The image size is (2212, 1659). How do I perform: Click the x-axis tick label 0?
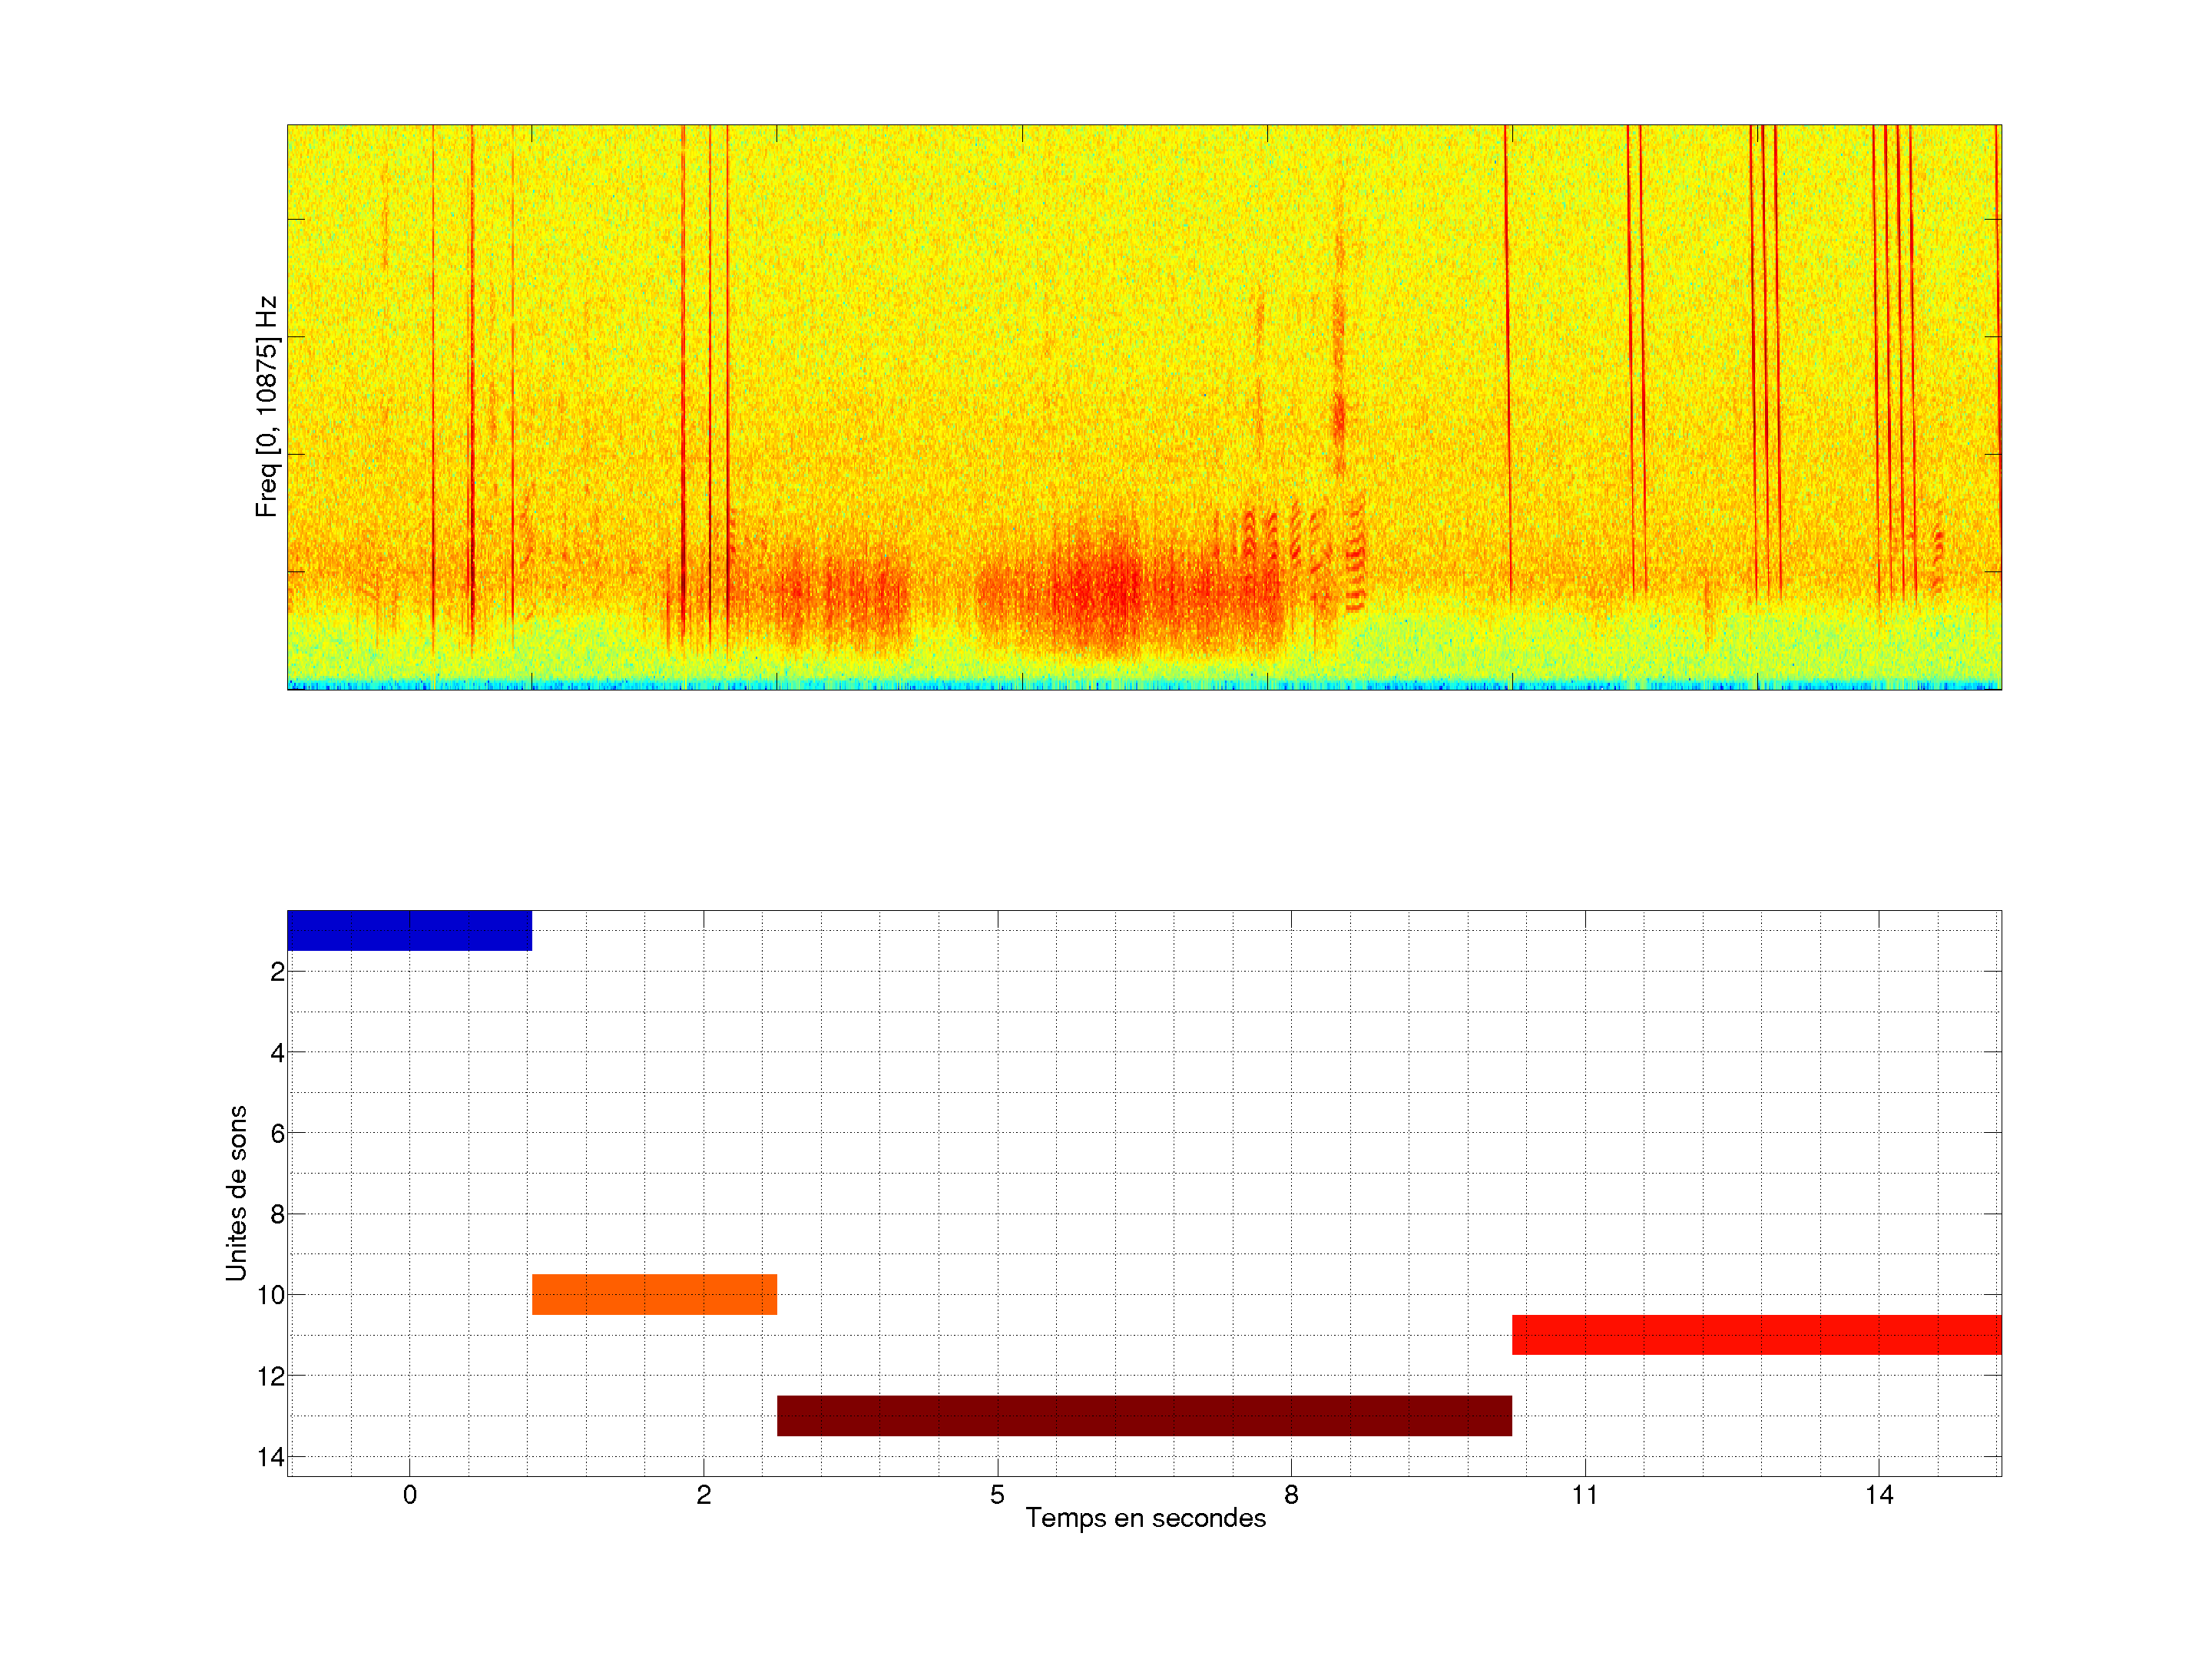point(410,1495)
